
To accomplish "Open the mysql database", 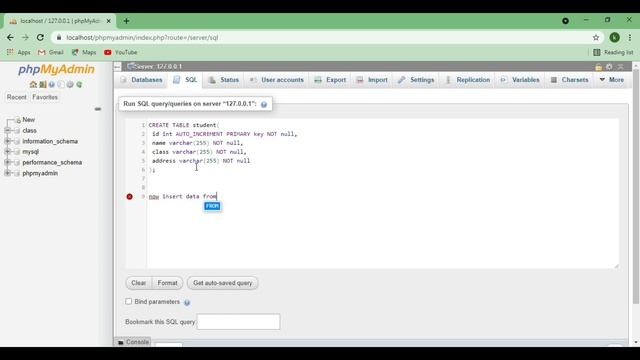I will pos(31,151).
